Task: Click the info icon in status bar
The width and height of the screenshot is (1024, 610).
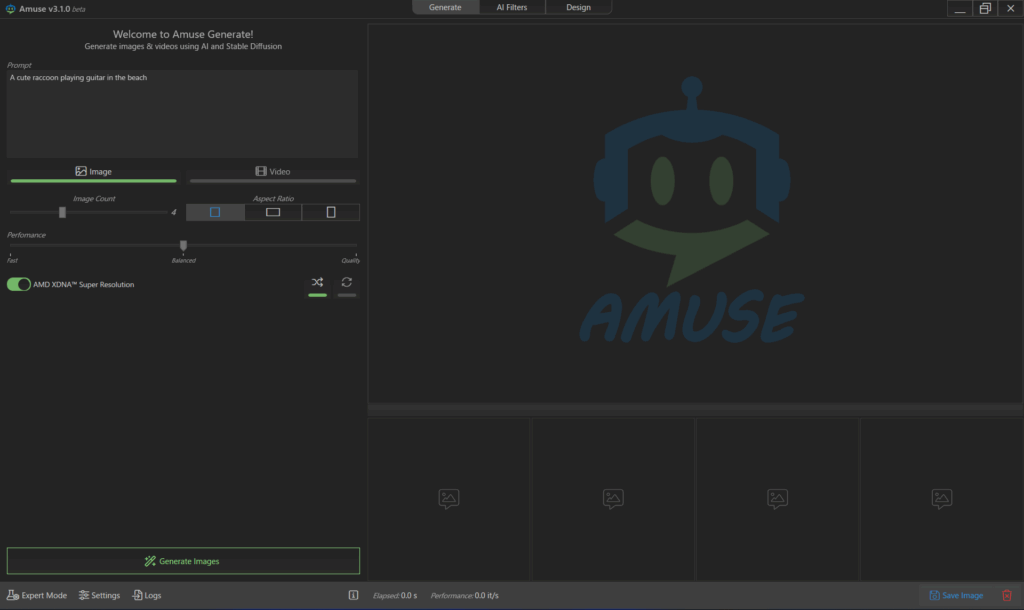Action: coord(353,595)
